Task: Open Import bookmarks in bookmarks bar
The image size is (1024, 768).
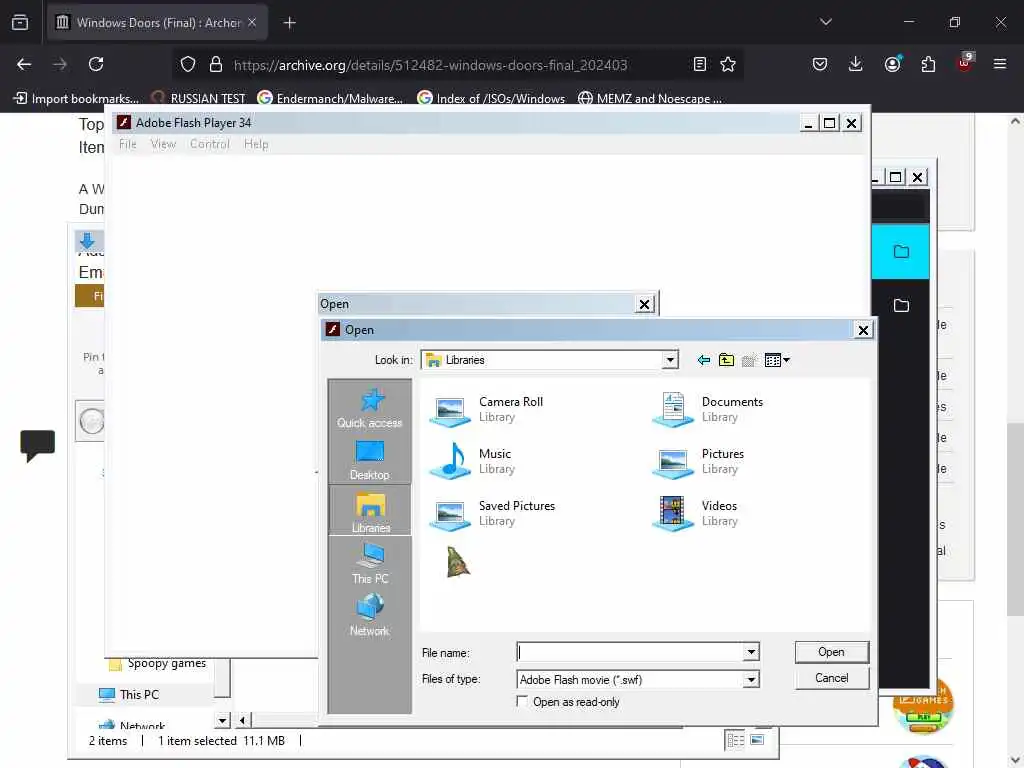Action: tap(76, 99)
